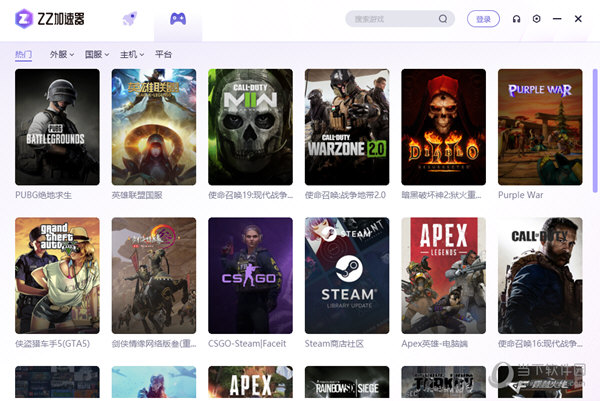Click the search magnifier icon
The image size is (600, 401).
coord(443,19)
